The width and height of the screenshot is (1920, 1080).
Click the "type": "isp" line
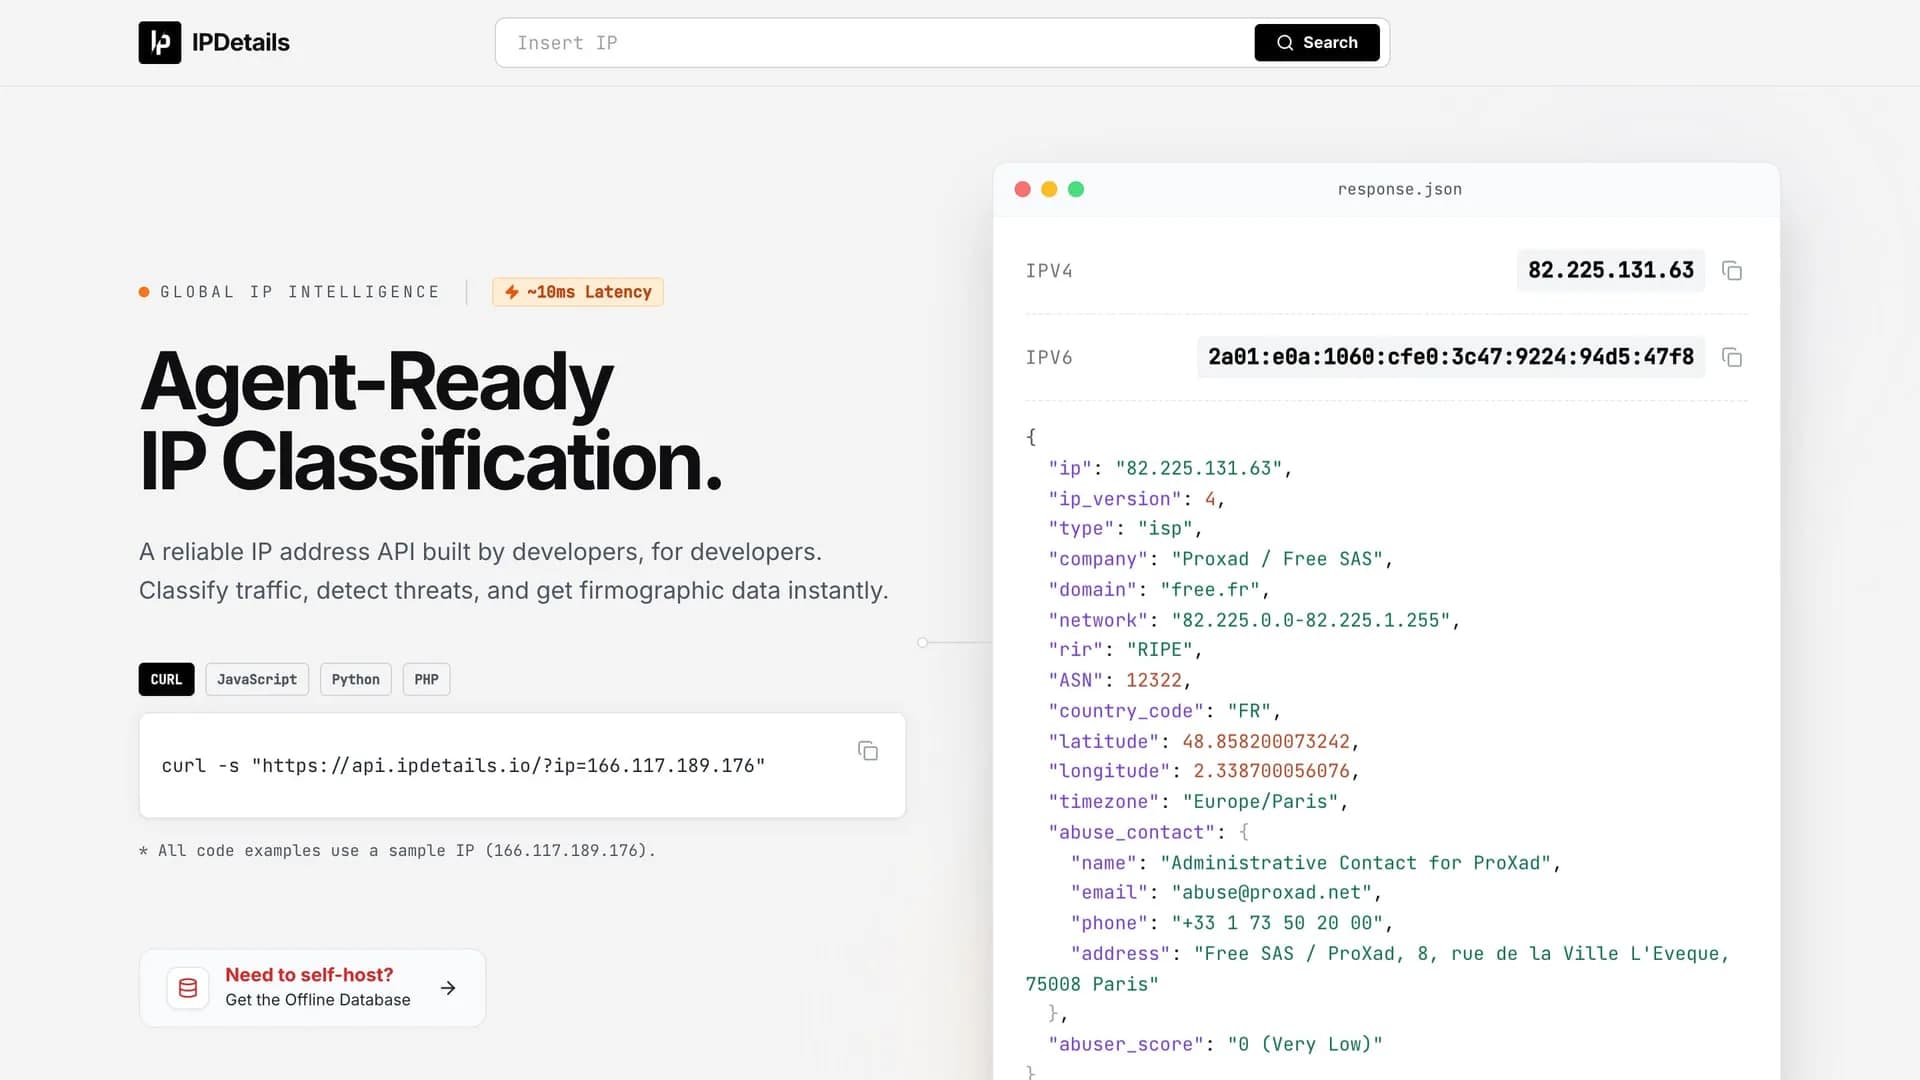pyautogui.click(x=1125, y=528)
